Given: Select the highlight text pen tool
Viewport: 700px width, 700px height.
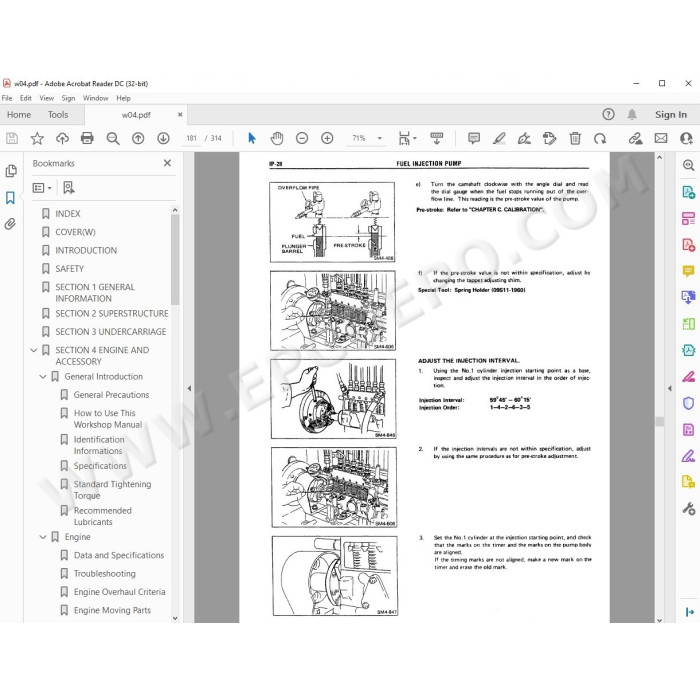Looking at the screenshot, I should [499, 138].
